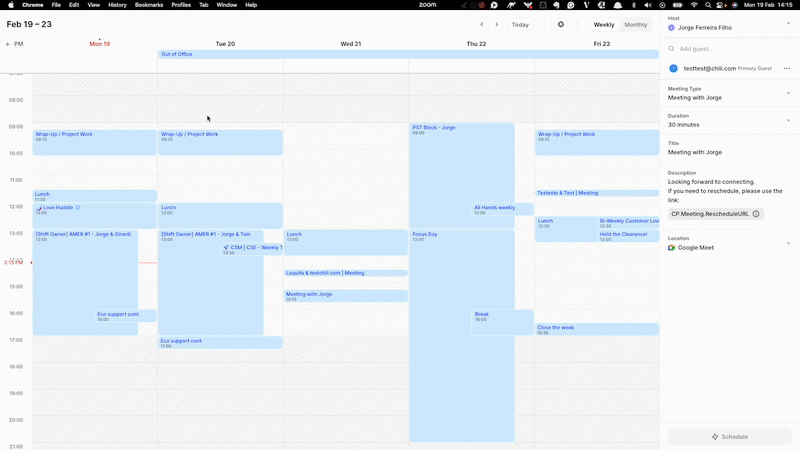Screen dimensions: 800x450
Task: Click info icon on CP.Meeting.RescheduleURL chip
Action: (x=756, y=214)
